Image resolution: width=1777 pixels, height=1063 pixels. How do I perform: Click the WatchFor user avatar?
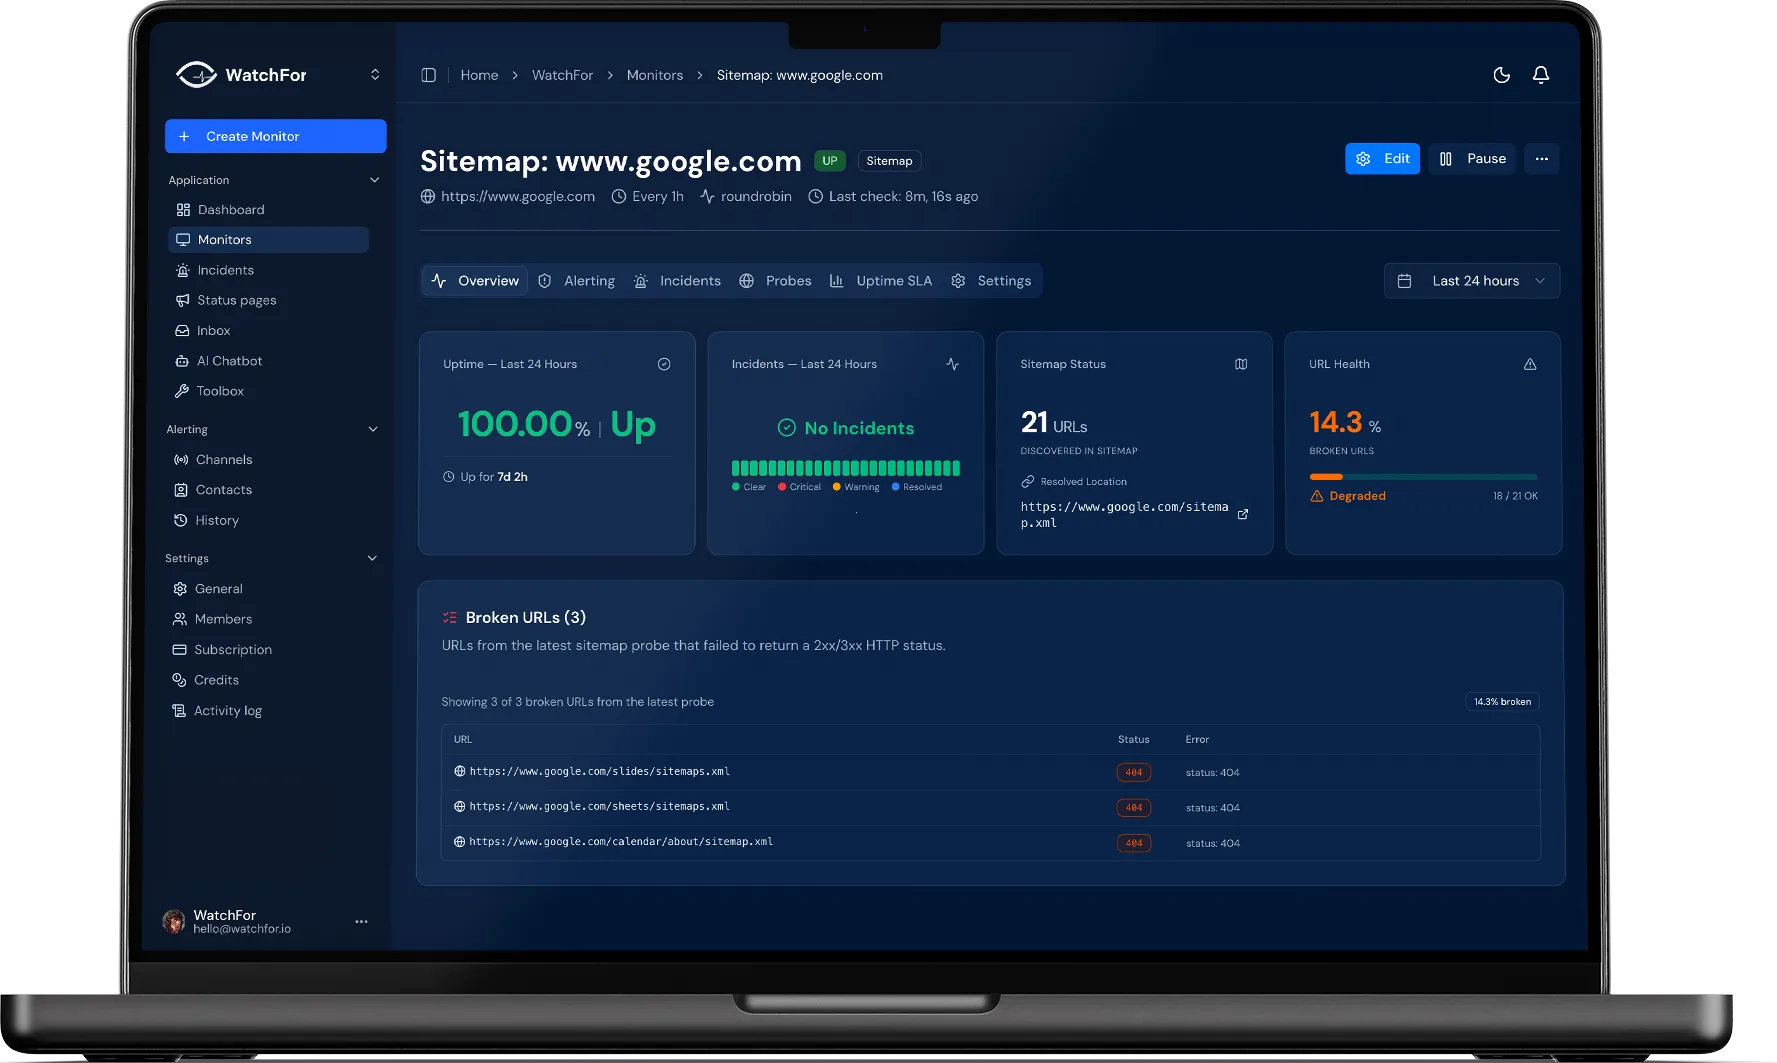pyautogui.click(x=174, y=921)
